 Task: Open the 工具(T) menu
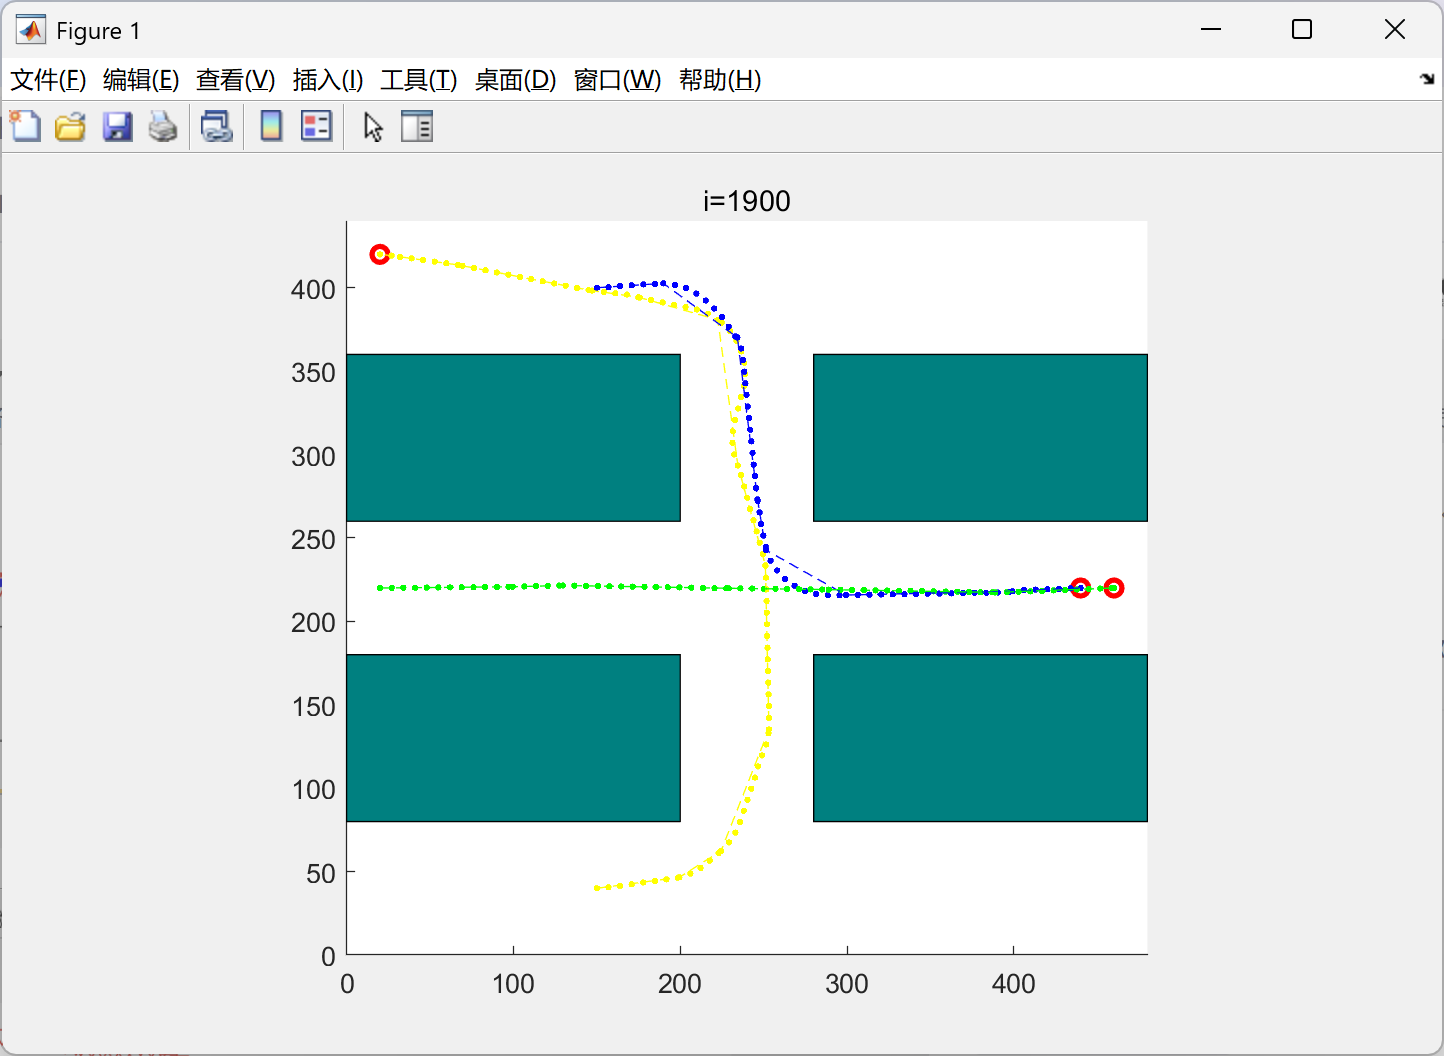click(419, 80)
